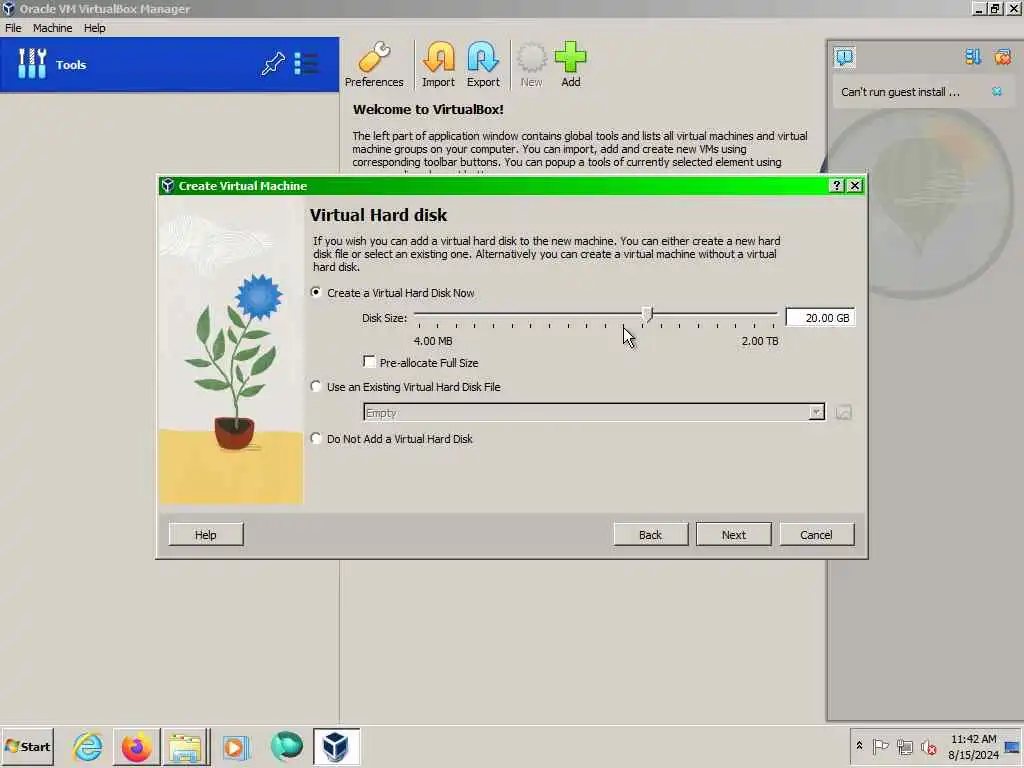The height and width of the screenshot is (768, 1024).
Task: Cancel the Create Virtual Machine wizard
Action: tap(816, 534)
